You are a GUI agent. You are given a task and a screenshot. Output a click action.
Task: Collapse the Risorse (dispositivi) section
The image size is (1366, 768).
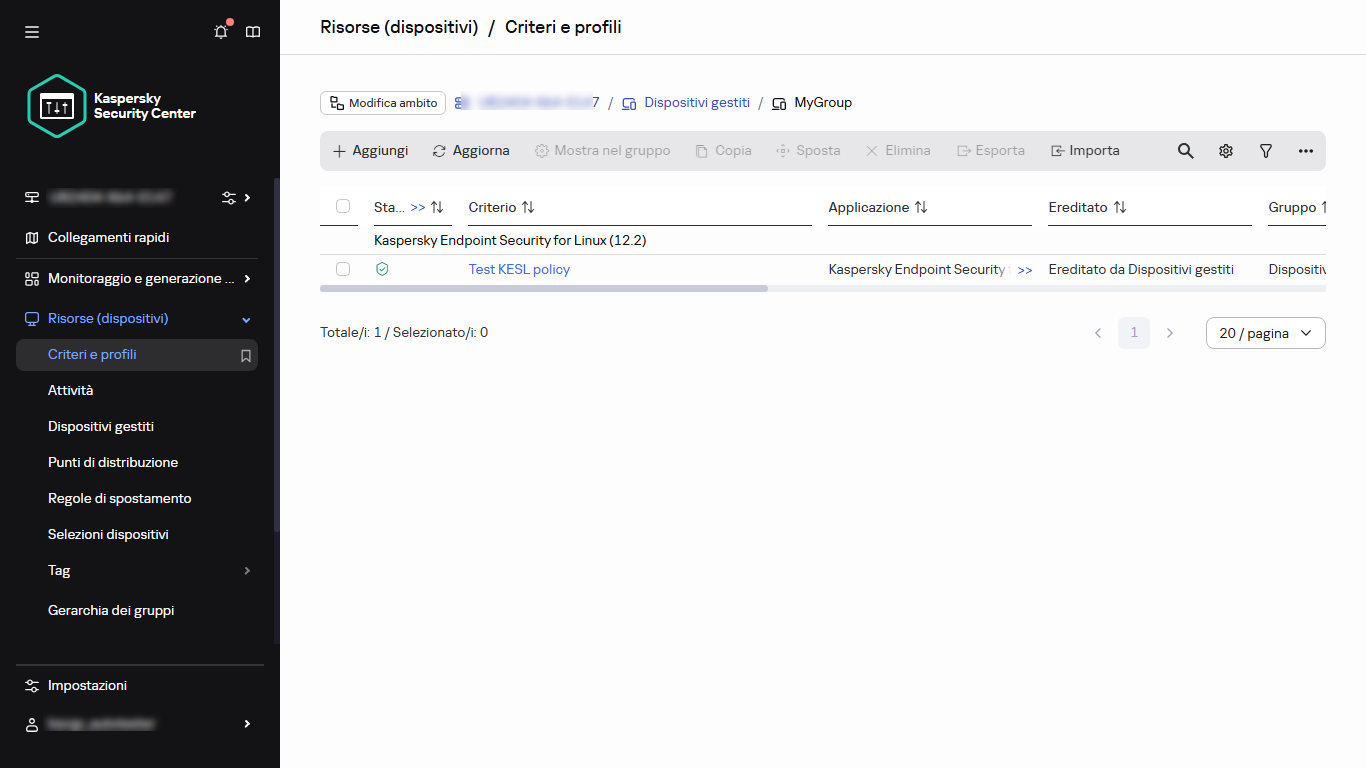(246, 319)
